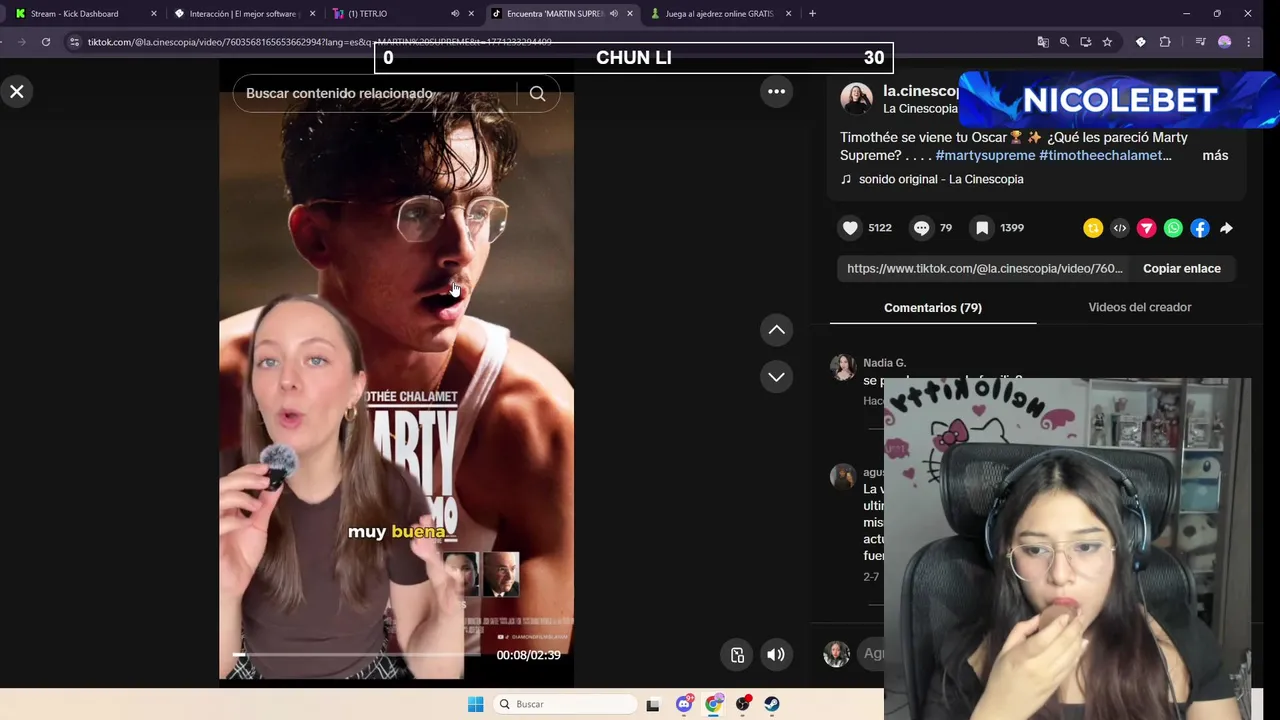Save video with the bookmark icon

[x=982, y=228]
